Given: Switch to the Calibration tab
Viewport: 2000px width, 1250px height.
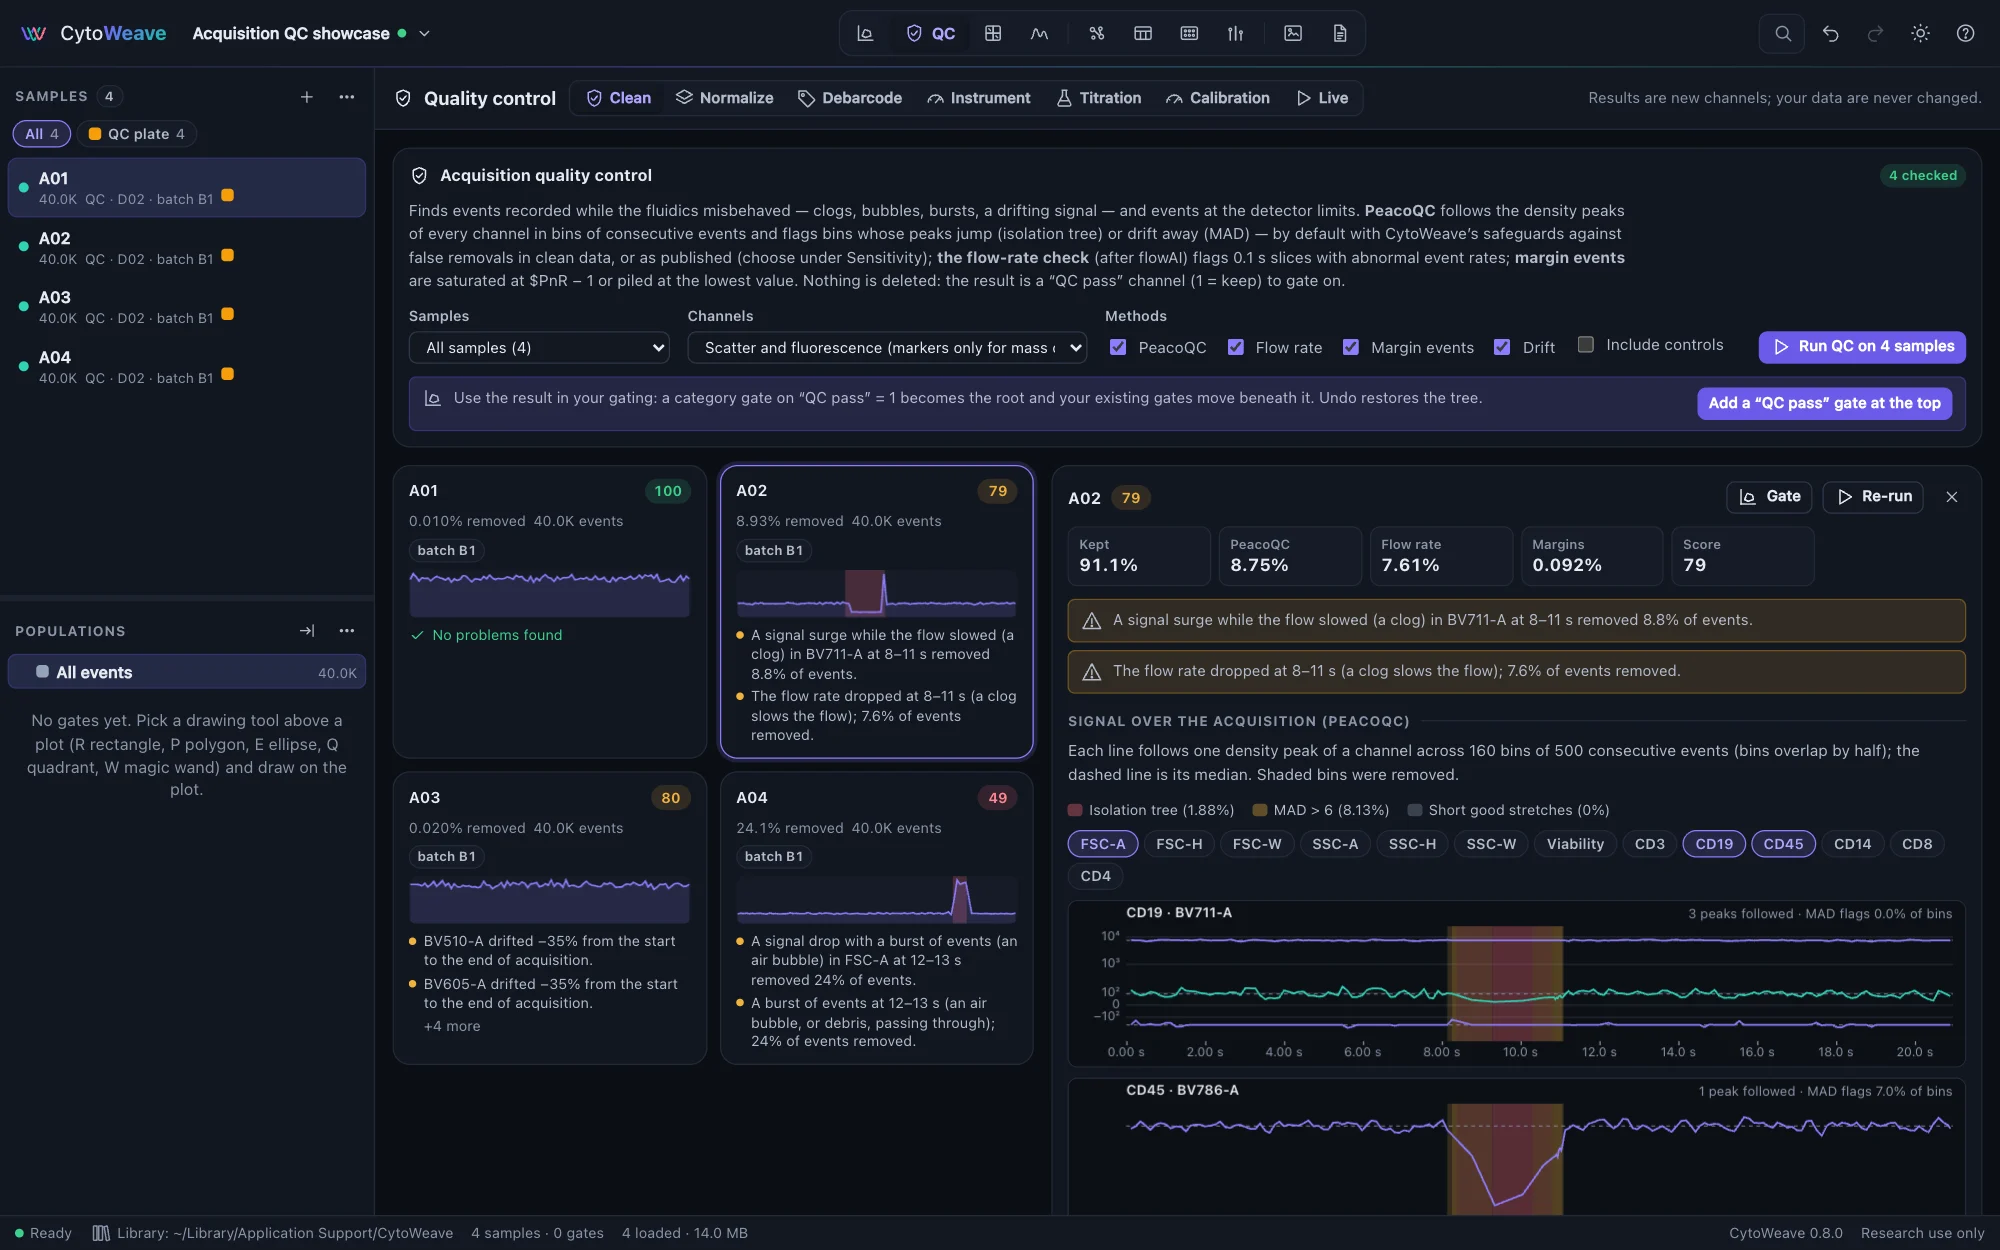Looking at the screenshot, I should coord(1218,98).
